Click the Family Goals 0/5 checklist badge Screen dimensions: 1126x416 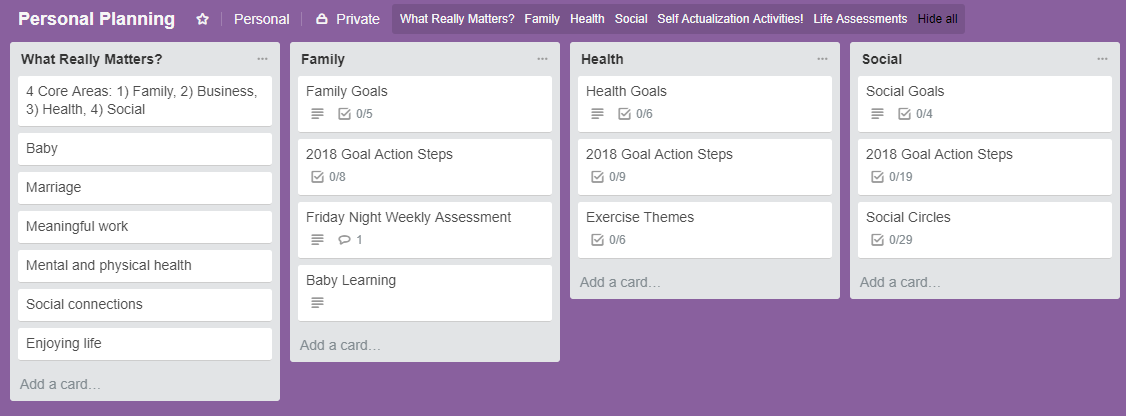click(x=355, y=114)
